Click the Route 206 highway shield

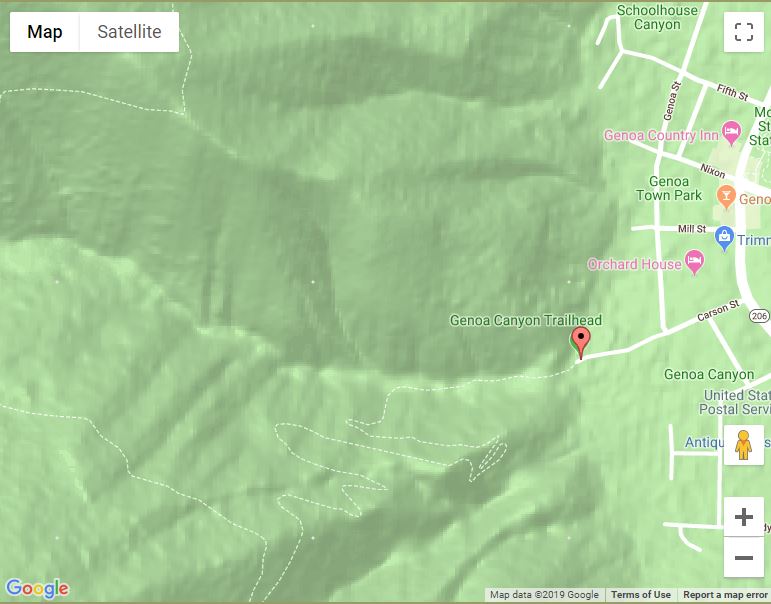[759, 316]
